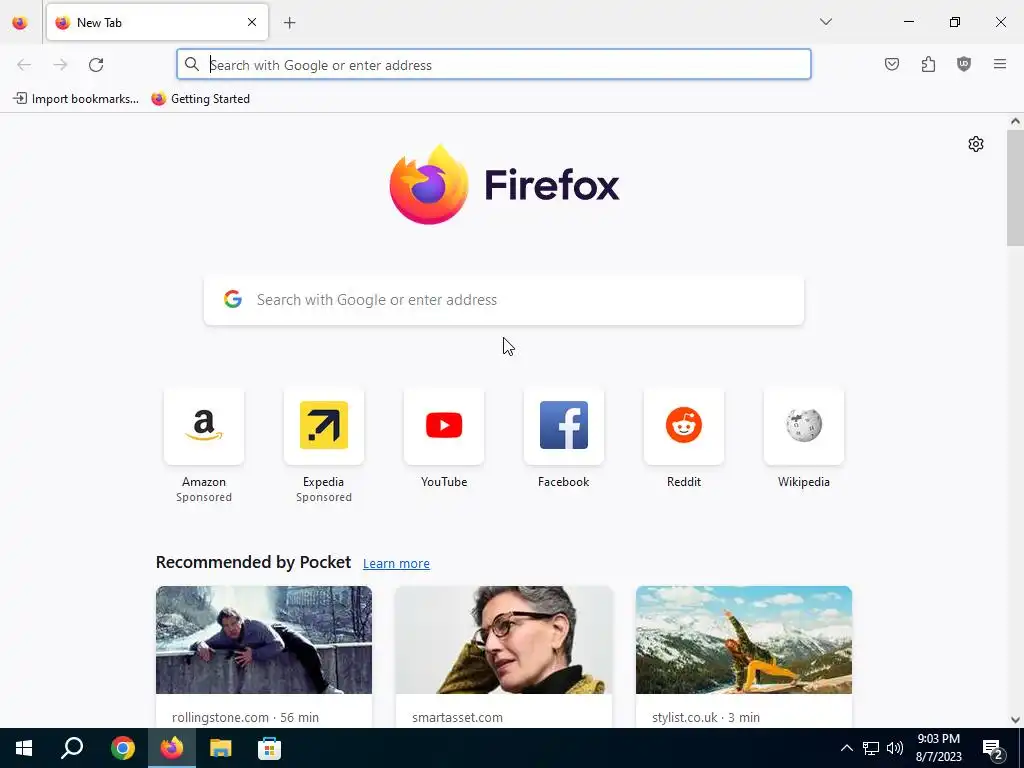Click the search magnifier in address bar
1024x768 pixels.
tap(191, 64)
